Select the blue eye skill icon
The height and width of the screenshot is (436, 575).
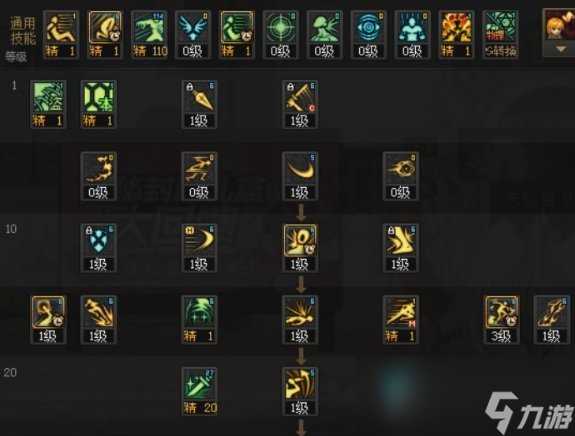(369, 34)
